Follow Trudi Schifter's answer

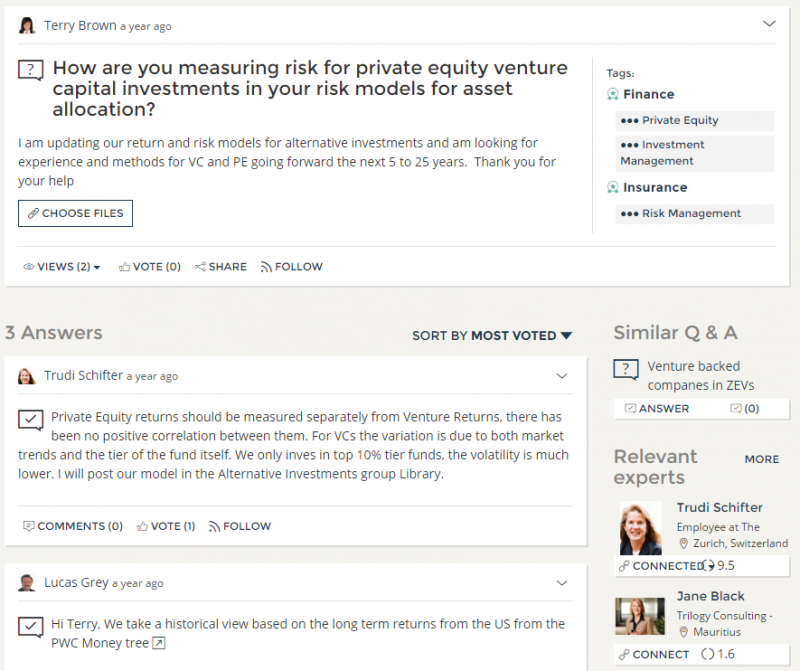point(240,526)
